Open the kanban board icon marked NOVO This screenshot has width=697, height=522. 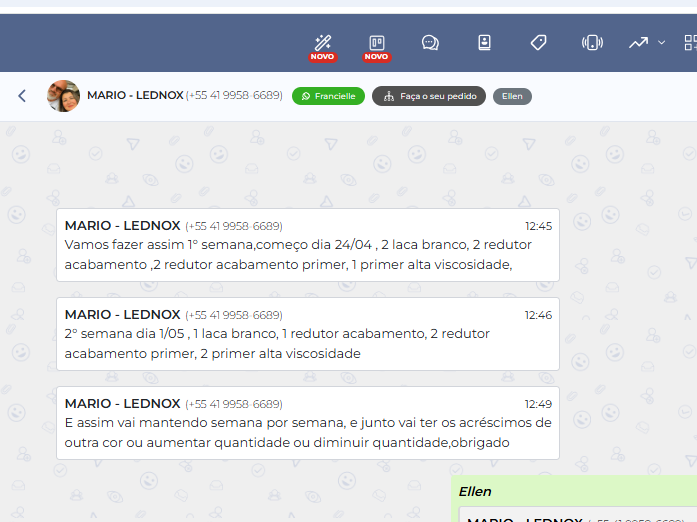point(377,43)
